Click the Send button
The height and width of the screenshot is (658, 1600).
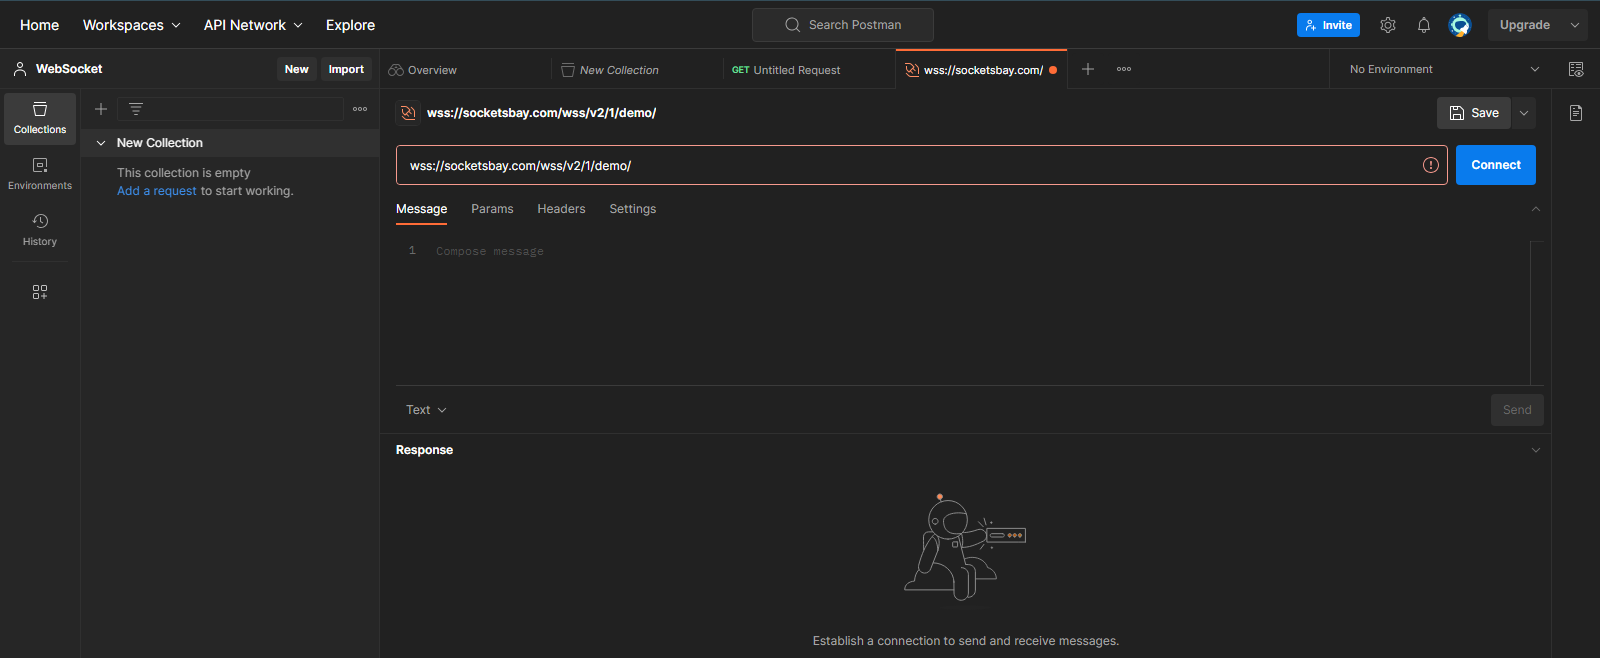1517,410
